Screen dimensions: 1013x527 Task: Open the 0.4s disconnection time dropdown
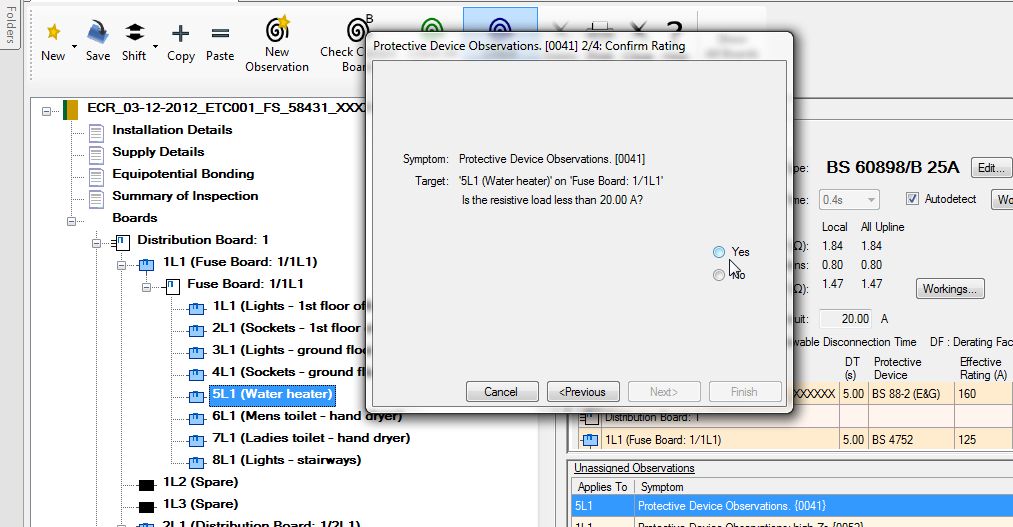(x=849, y=200)
